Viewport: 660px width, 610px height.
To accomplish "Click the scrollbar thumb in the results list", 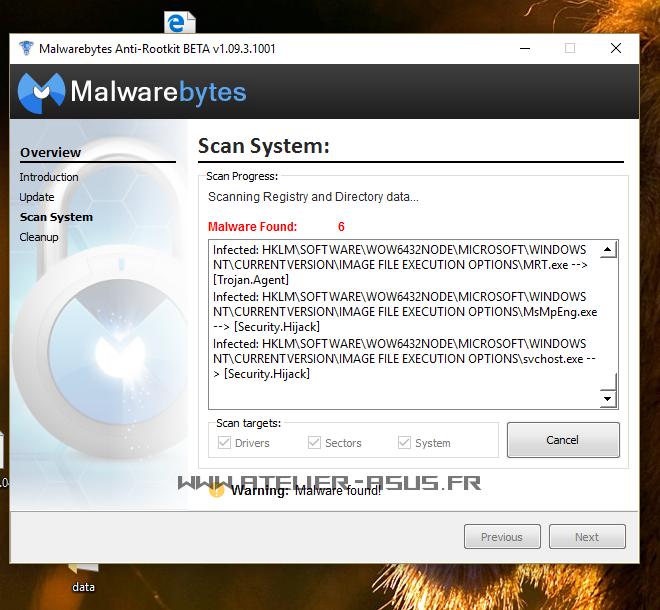I will tap(606, 382).
